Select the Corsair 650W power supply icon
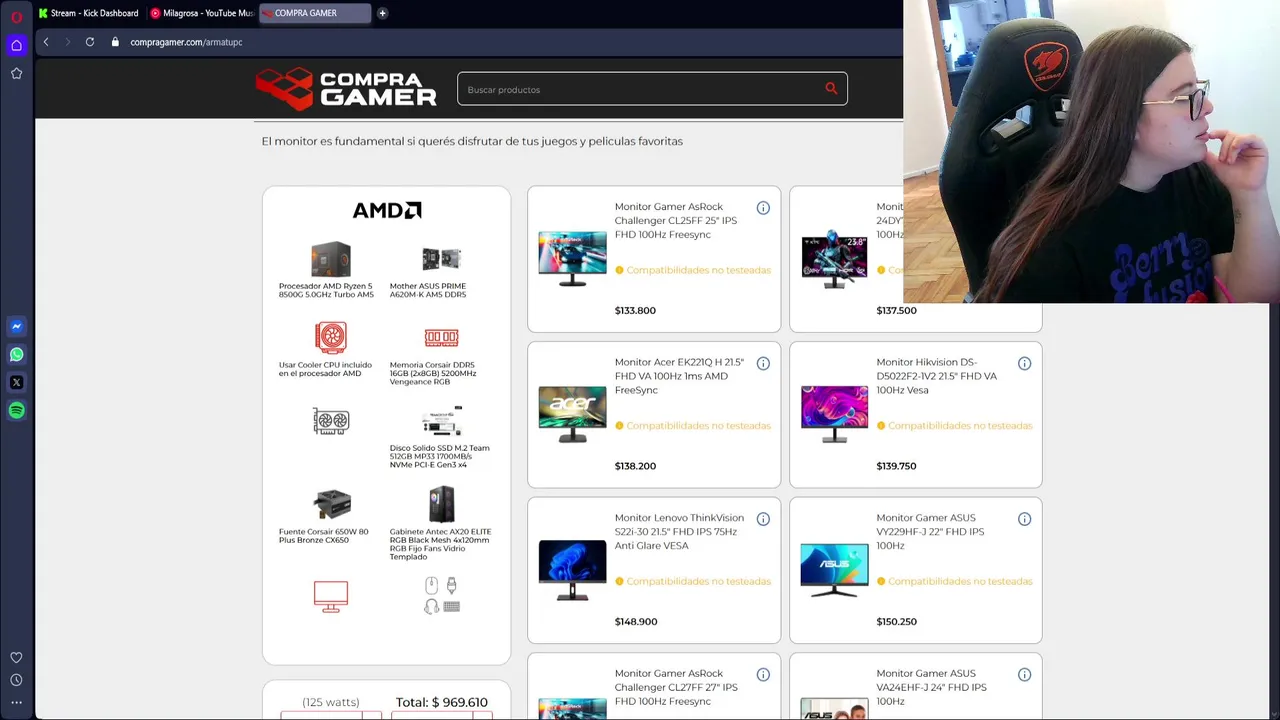The width and height of the screenshot is (1280, 720). click(x=331, y=504)
